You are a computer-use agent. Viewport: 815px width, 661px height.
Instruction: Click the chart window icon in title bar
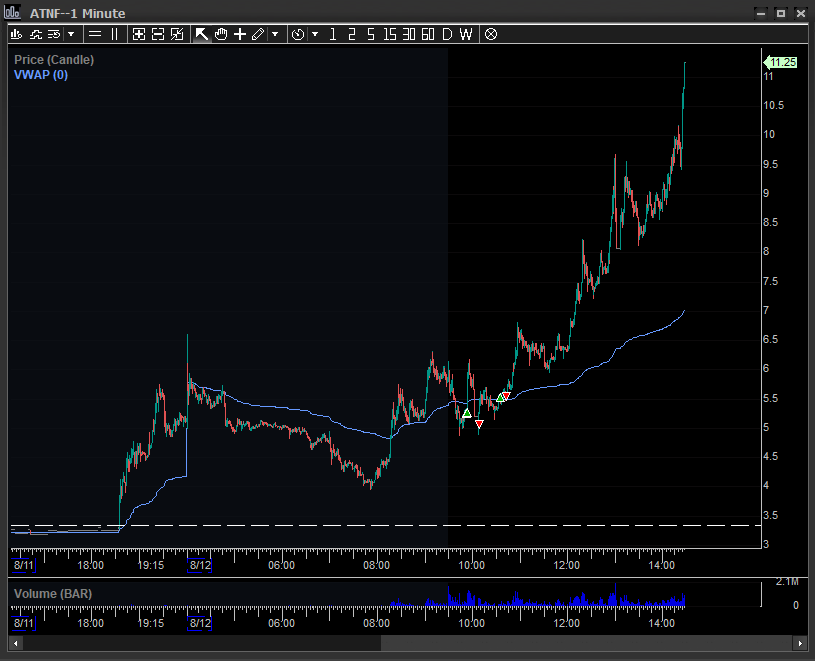click(x=12, y=12)
